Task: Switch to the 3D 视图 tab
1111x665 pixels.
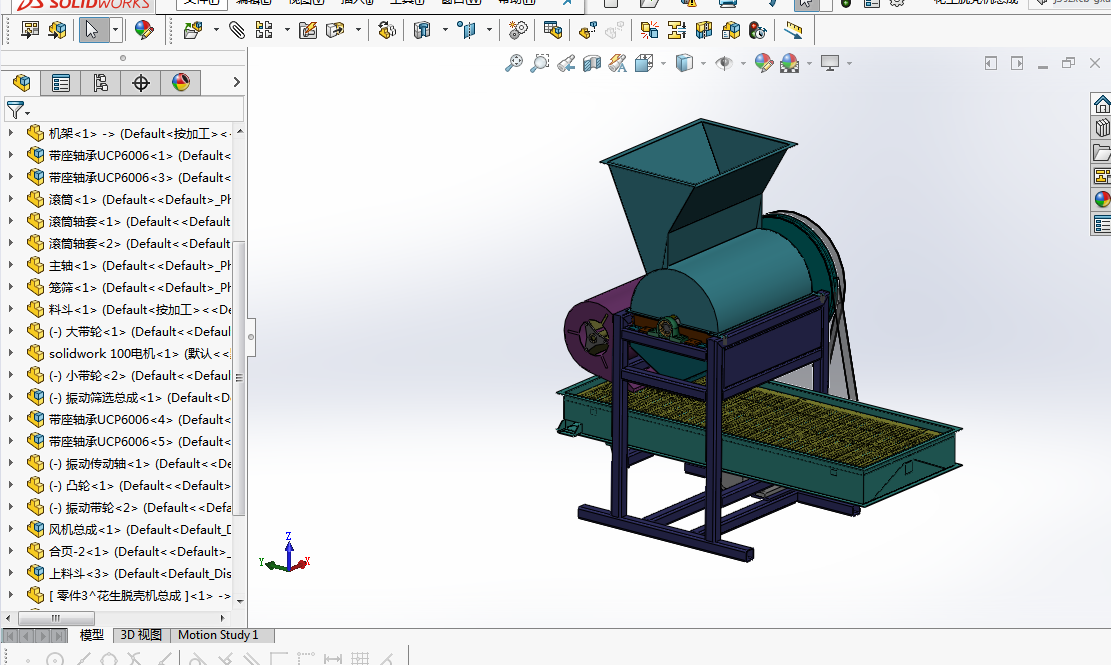Action: click(141, 635)
